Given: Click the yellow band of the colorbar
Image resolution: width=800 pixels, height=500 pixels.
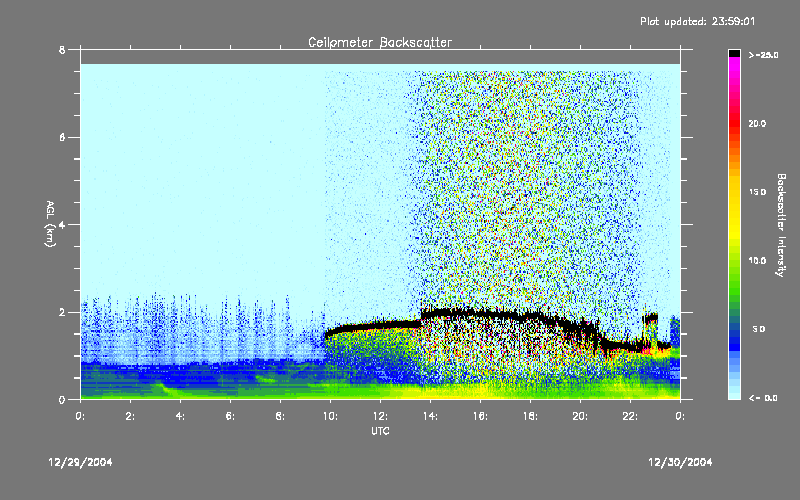Looking at the screenshot, I should [734, 214].
